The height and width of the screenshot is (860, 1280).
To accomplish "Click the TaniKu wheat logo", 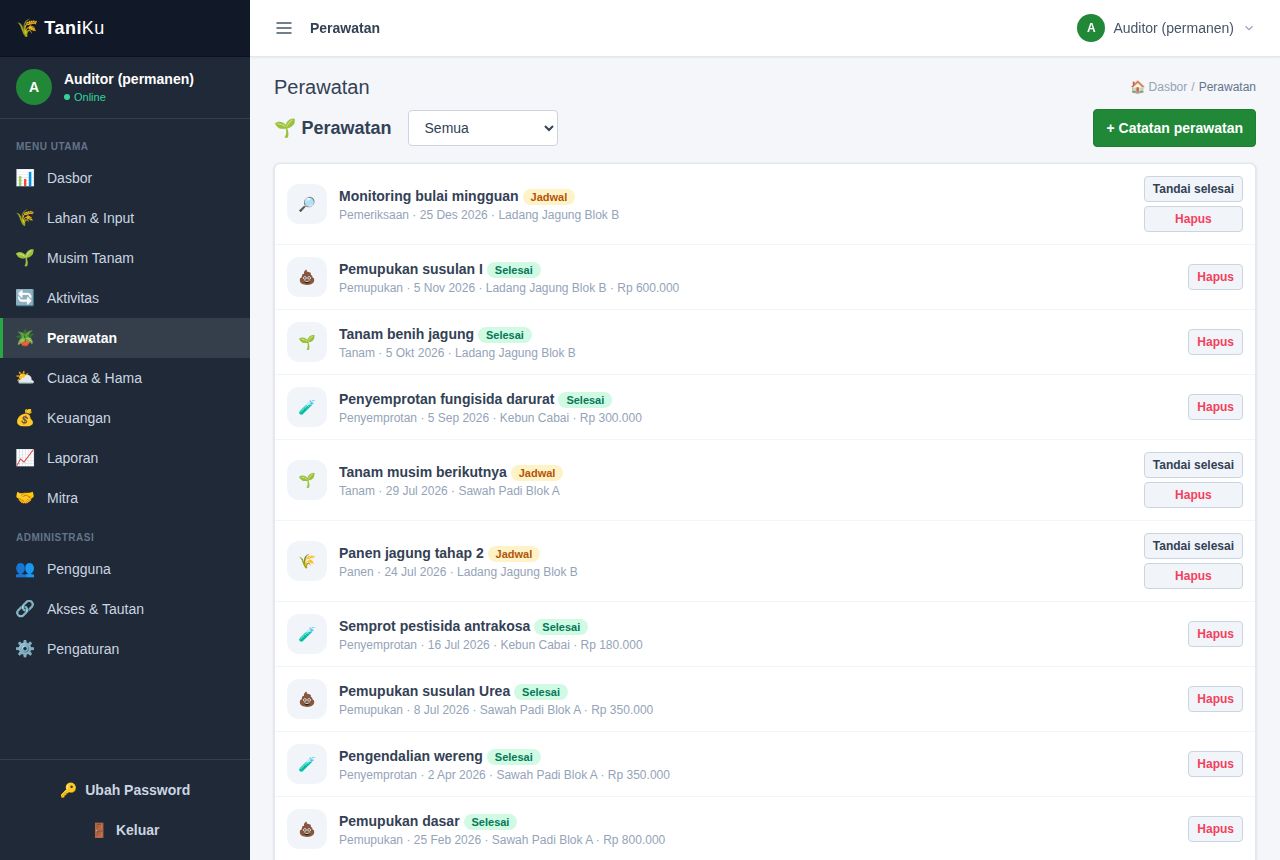I will click(x=27, y=28).
